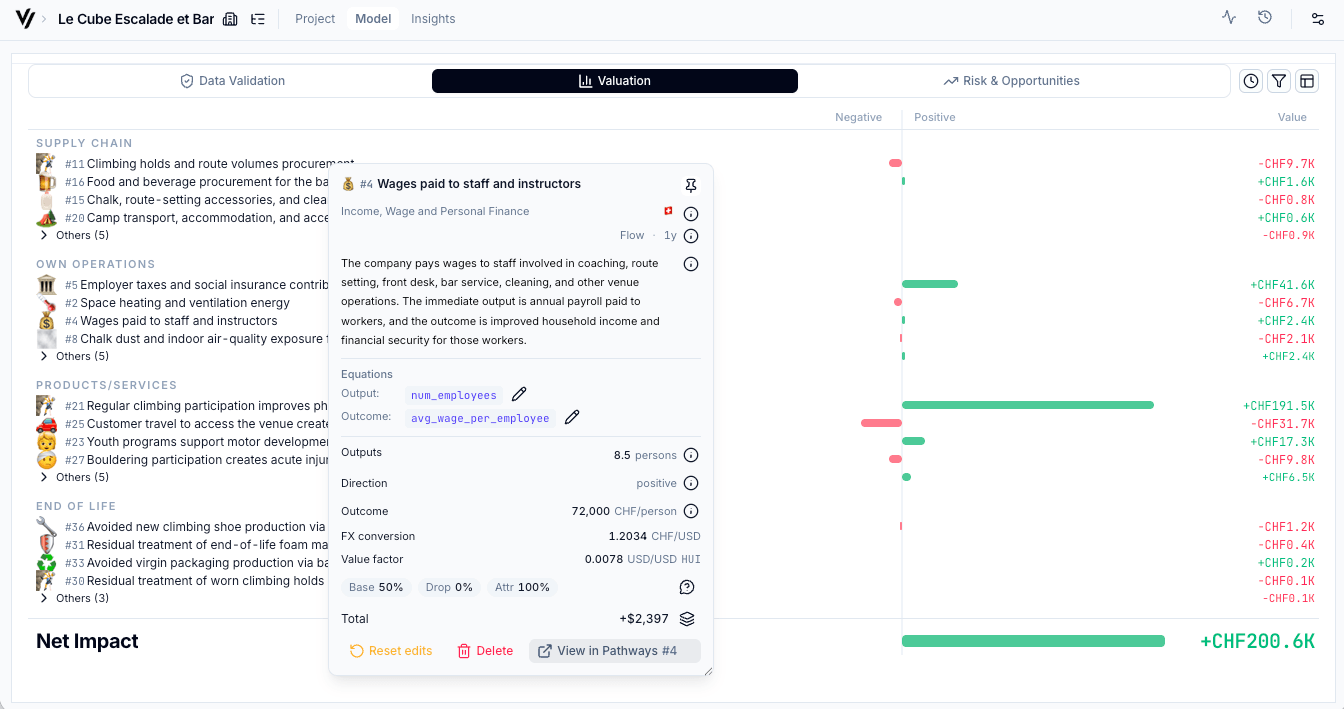Delete the Wages impact item
Image resolution: width=1344 pixels, height=709 pixels.
[x=485, y=650]
